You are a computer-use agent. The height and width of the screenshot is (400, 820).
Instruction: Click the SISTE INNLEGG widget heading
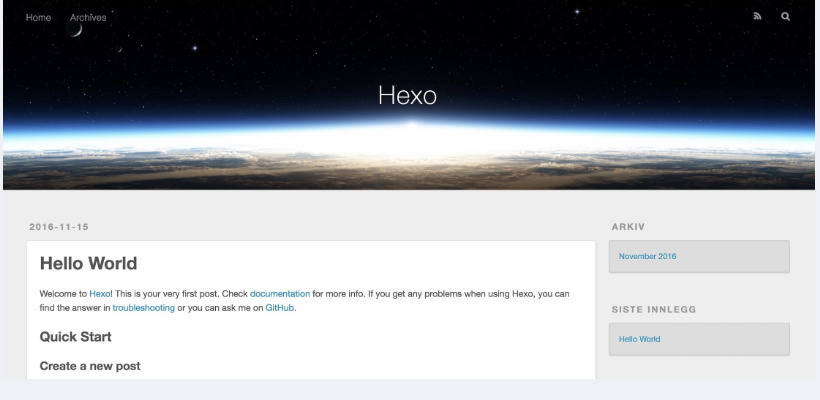pos(654,310)
